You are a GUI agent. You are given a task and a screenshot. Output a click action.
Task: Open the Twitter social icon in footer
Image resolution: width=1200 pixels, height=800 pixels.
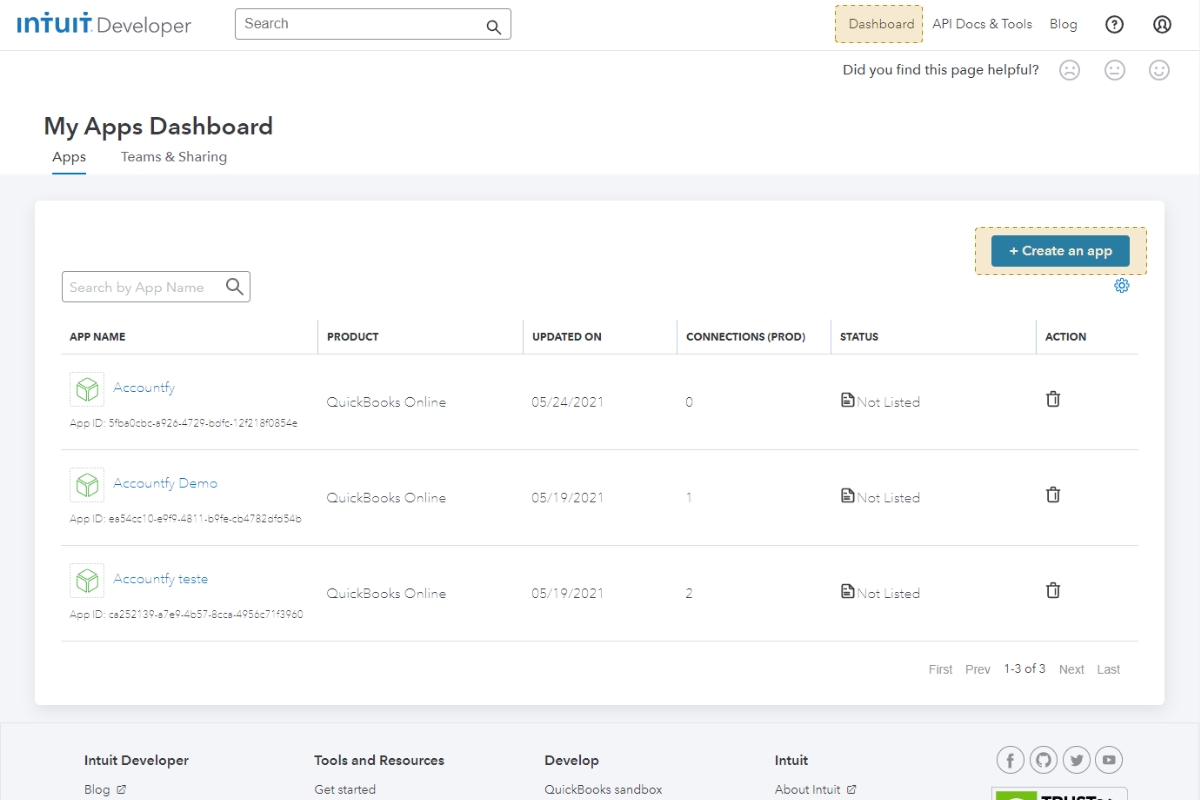click(x=1076, y=759)
